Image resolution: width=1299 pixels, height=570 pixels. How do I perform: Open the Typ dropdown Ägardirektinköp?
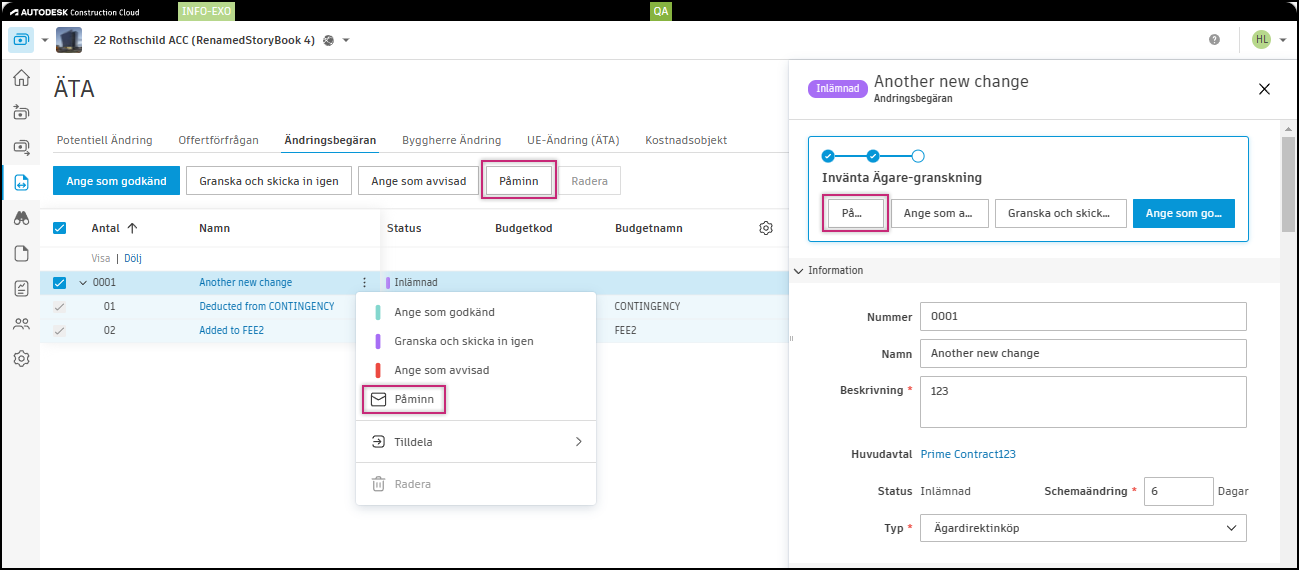click(1083, 528)
